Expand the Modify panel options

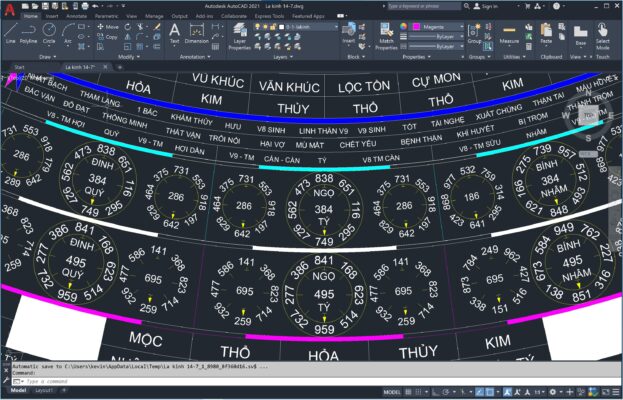[123, 57]
